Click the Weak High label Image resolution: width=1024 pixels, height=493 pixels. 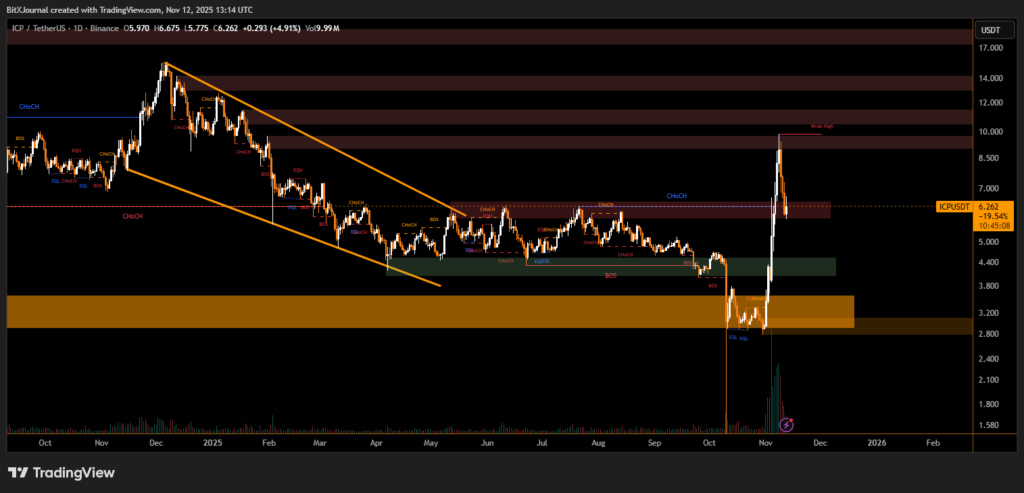[822, 128]
